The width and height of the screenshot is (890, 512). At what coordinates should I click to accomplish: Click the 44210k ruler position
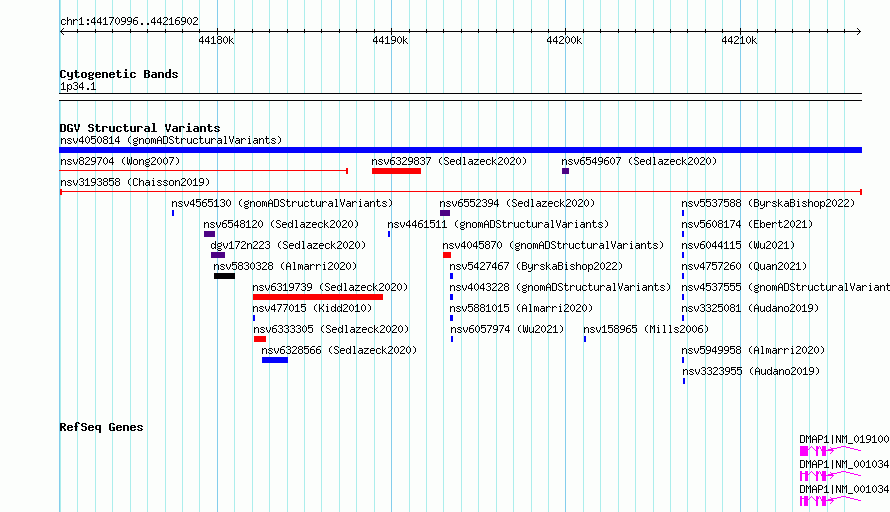(739, 40)
